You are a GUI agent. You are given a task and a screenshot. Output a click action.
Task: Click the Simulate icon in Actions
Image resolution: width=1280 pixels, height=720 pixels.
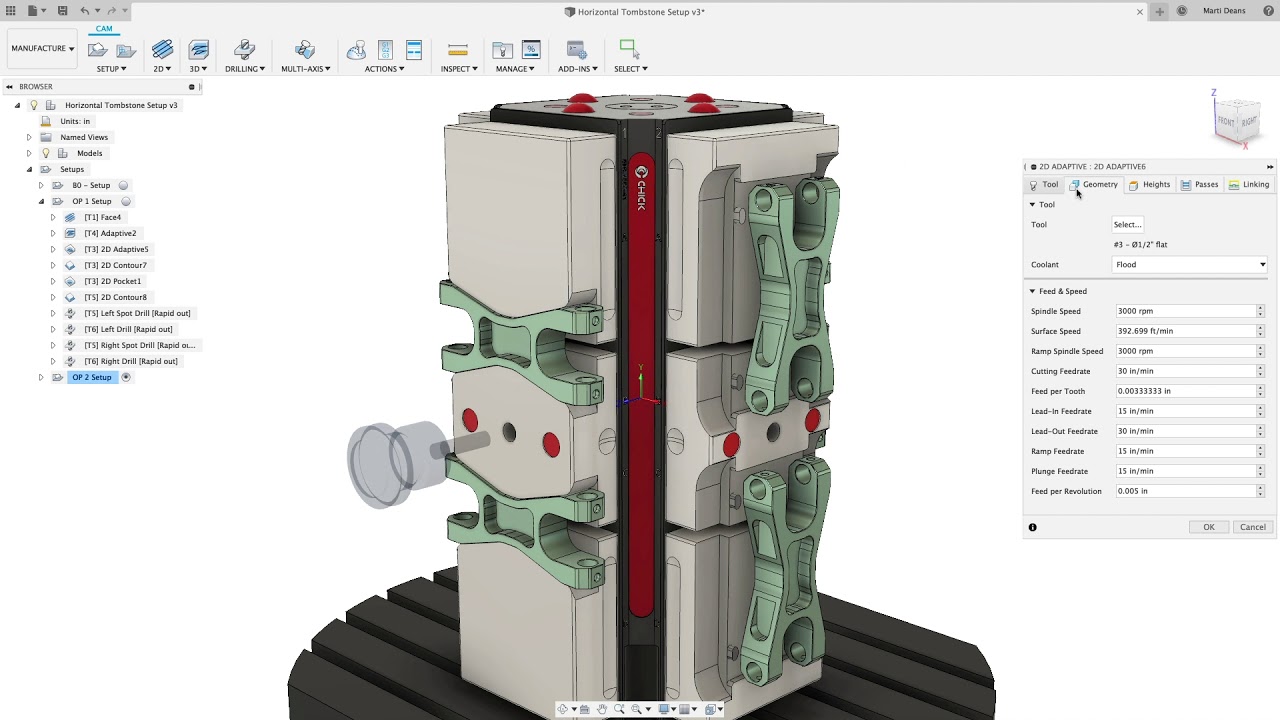click(x=356, y=50)
